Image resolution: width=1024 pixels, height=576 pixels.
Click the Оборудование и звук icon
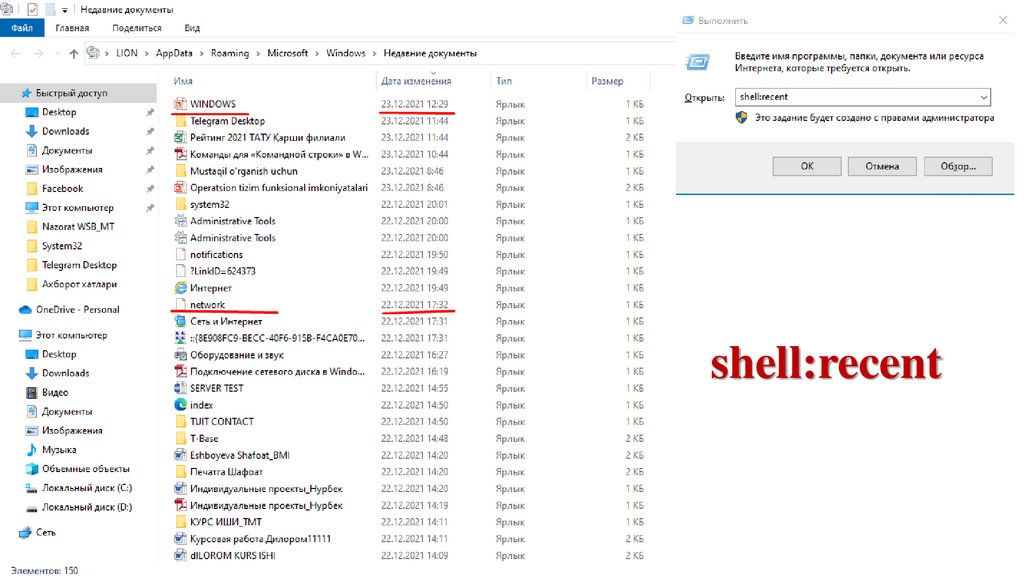[180, 355]
